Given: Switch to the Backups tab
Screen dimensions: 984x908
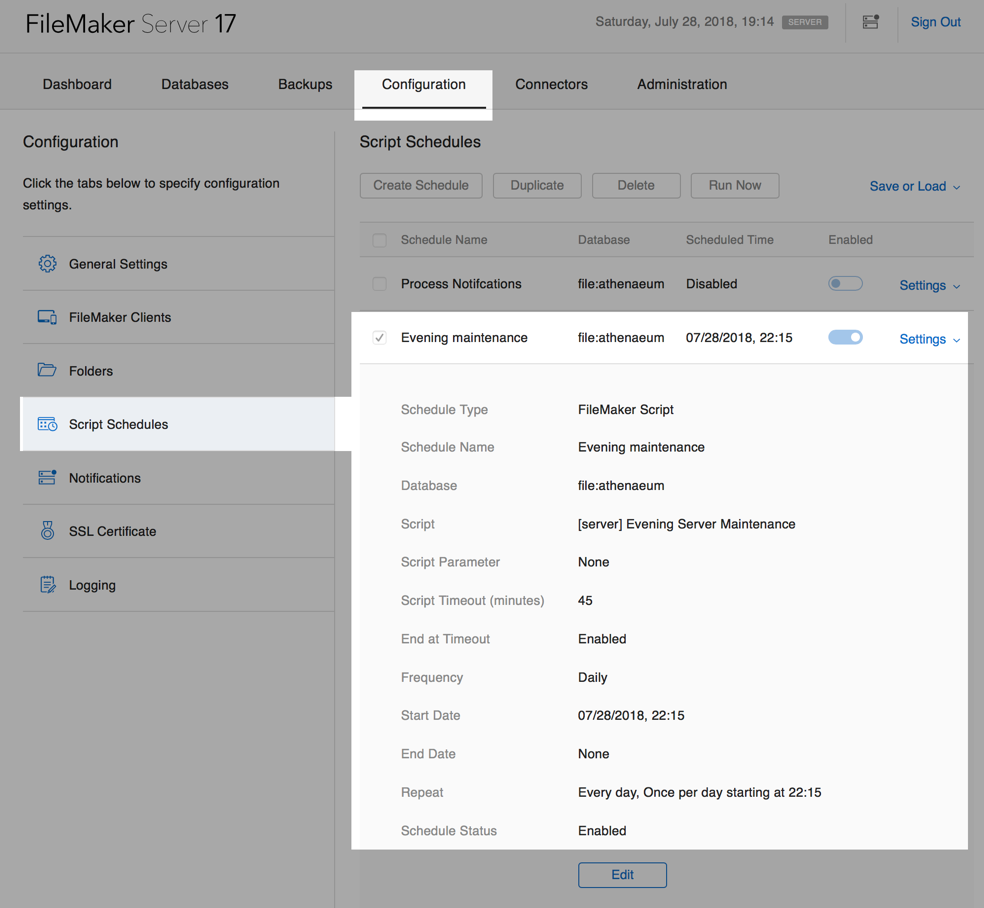Looking at the screenshot, I should (305, 84).
